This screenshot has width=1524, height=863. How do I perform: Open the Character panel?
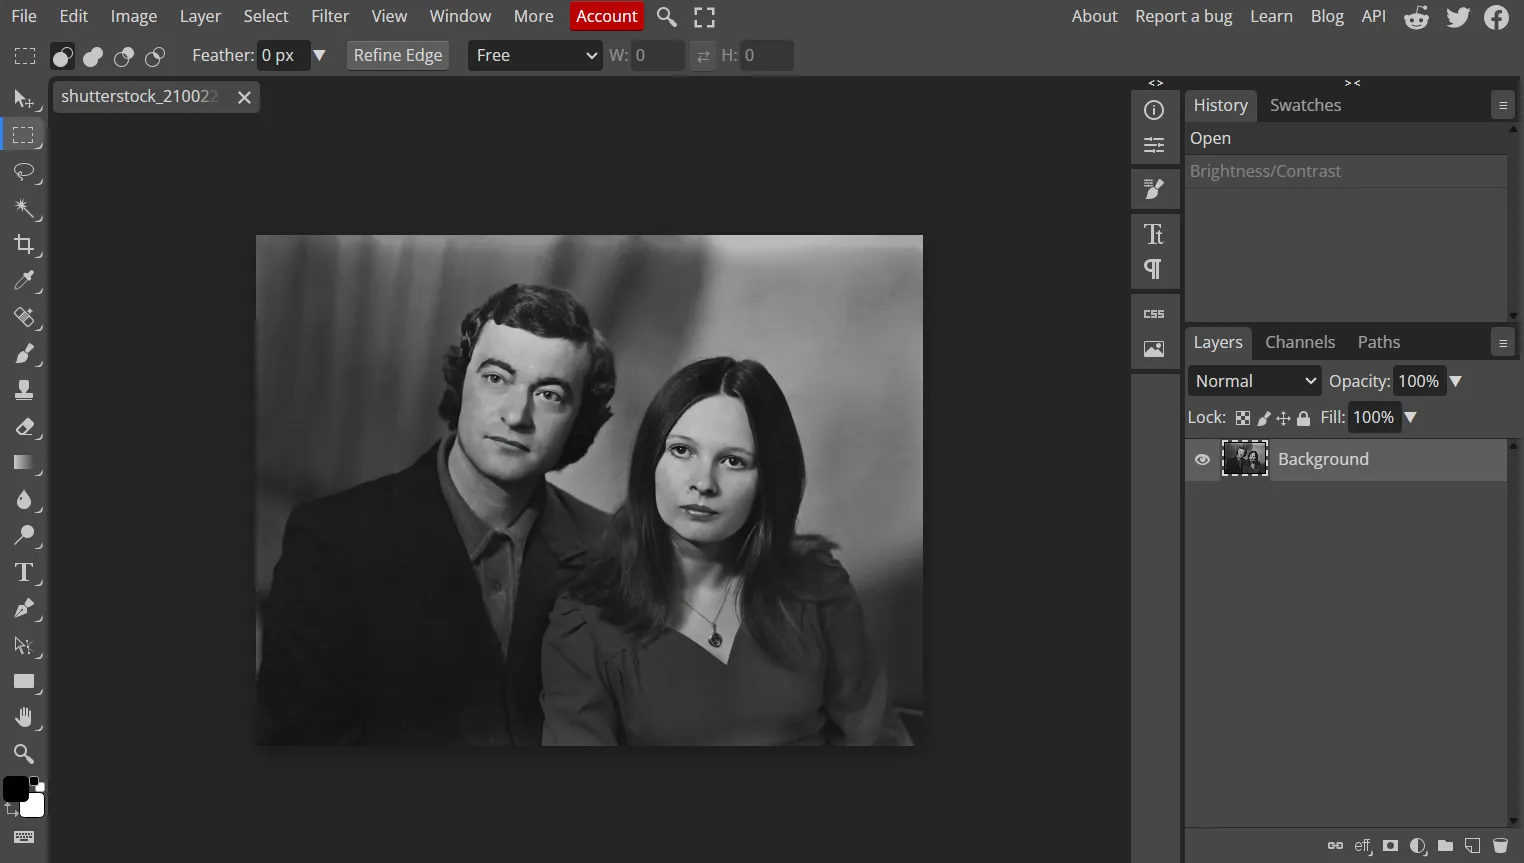(x=1155, y=234)
